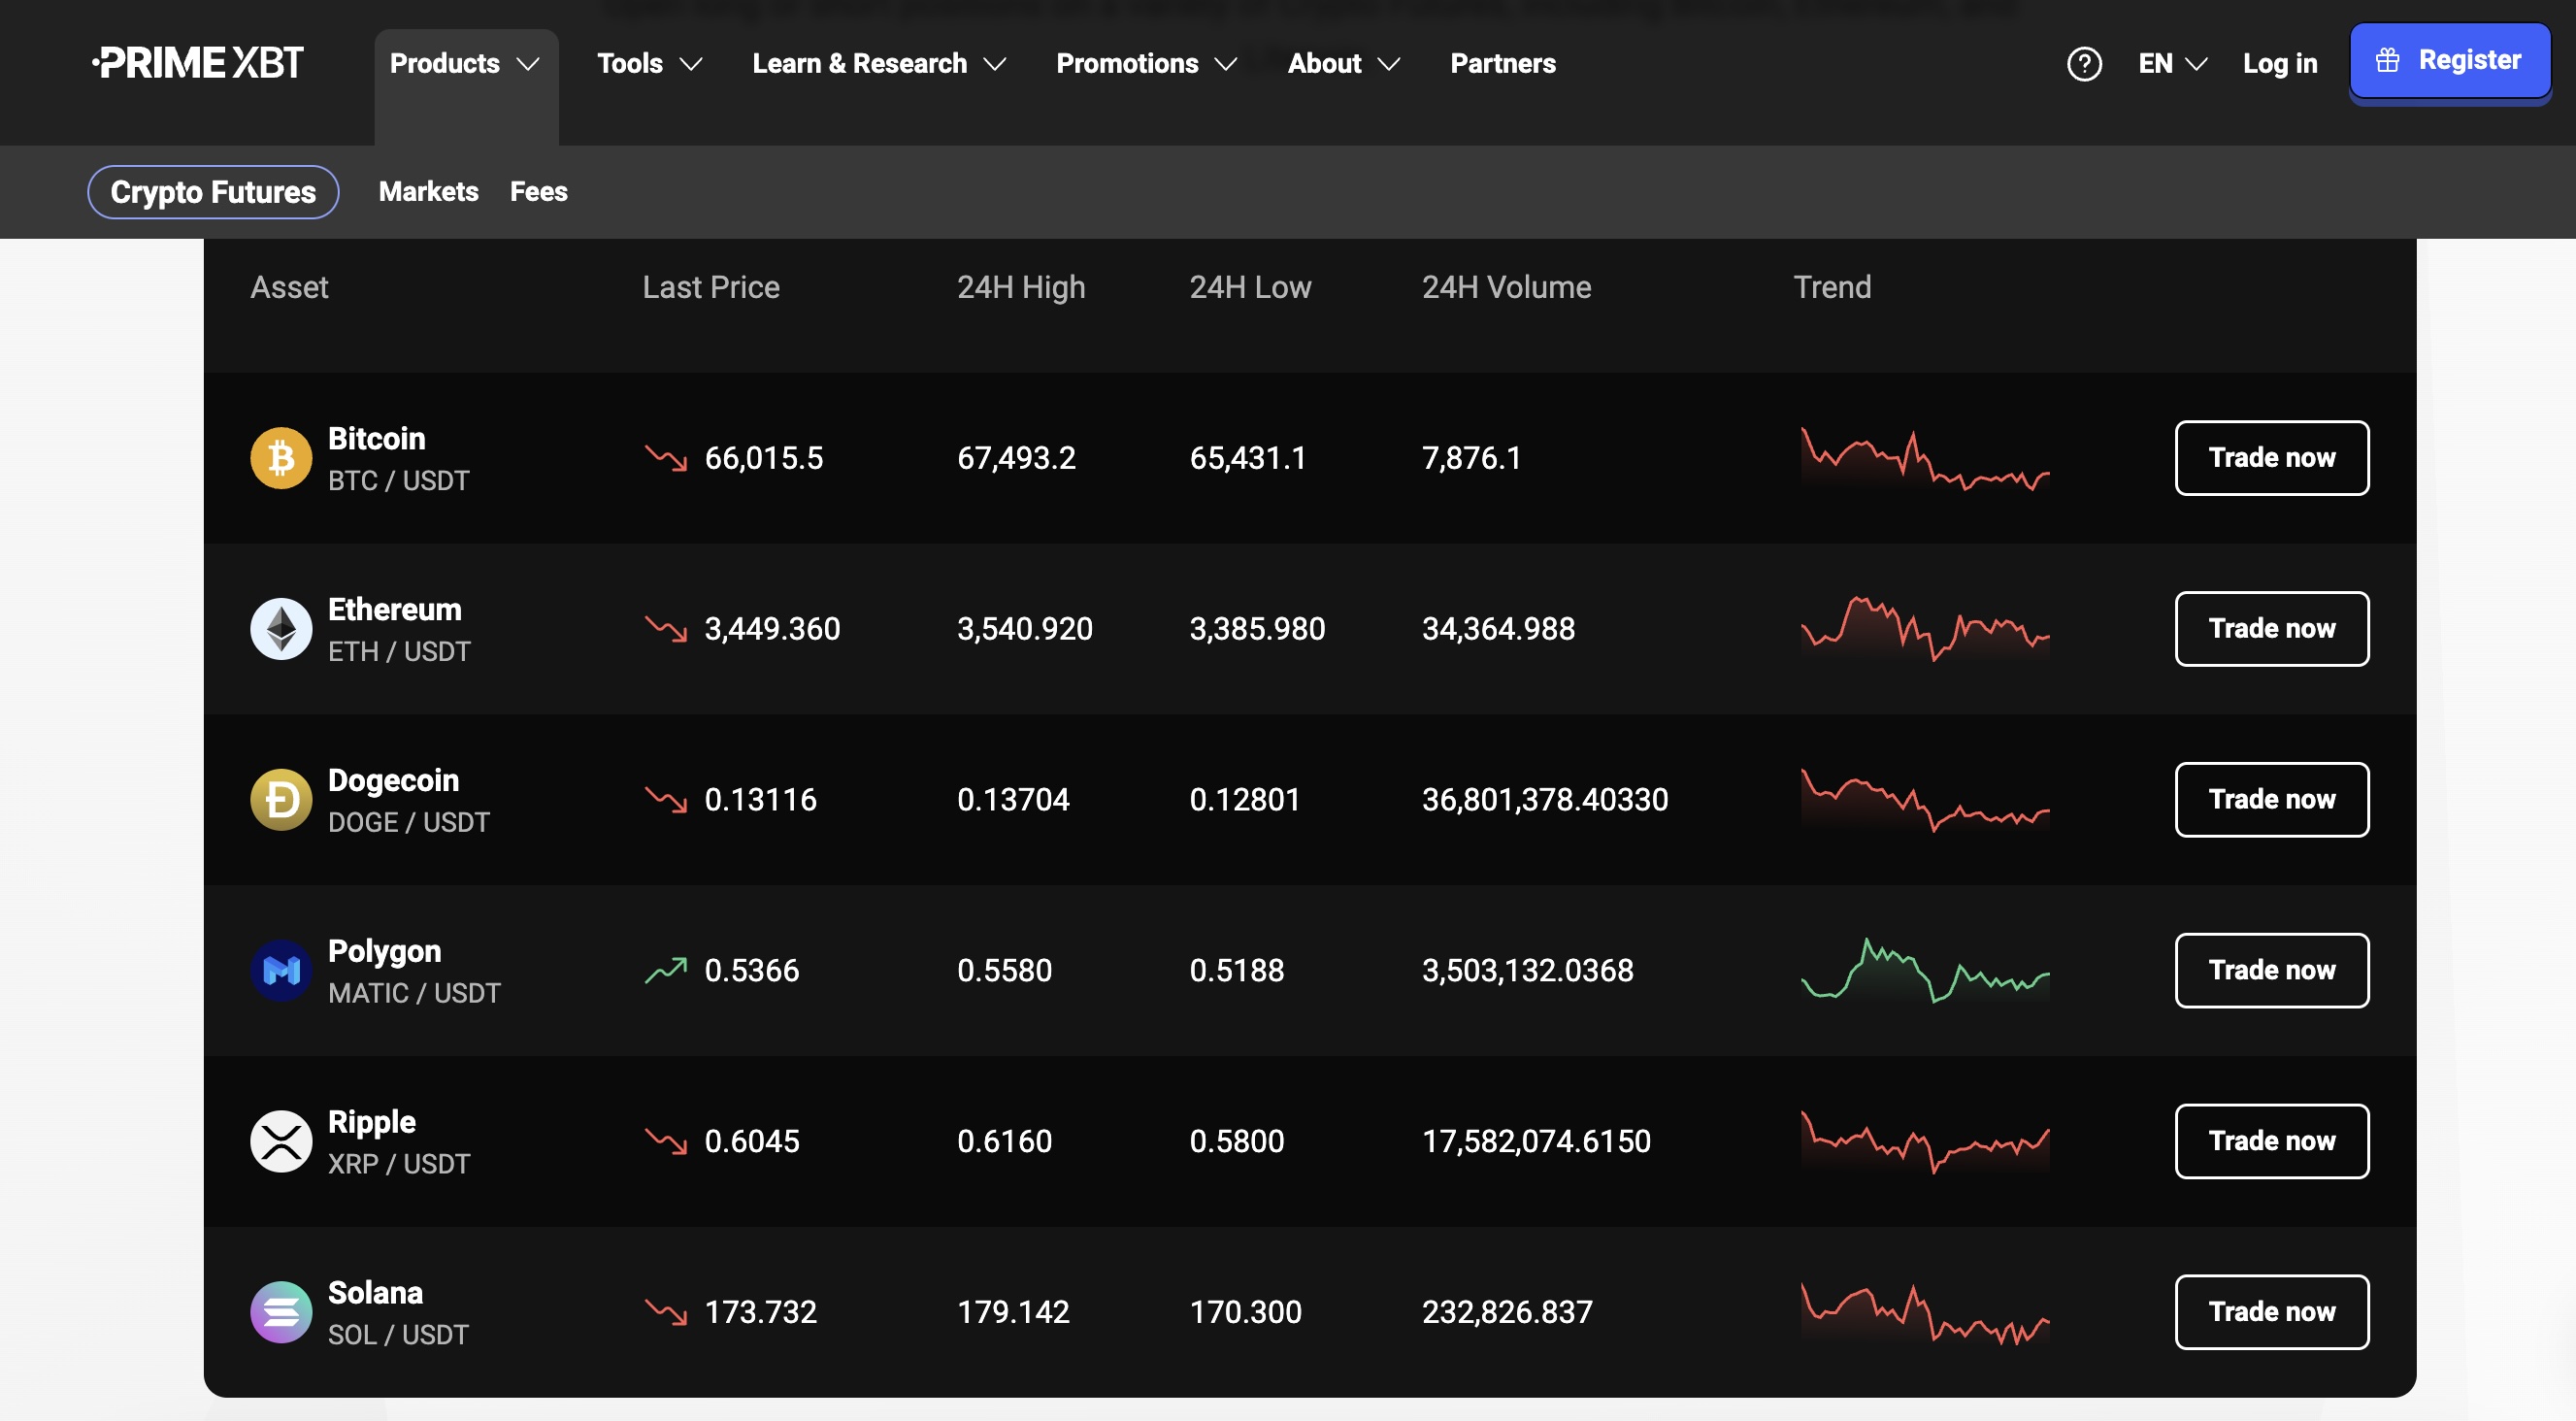The height and width of the screenshot is (1421, 2576).
Task: Open the Ripple trend sparkline chart
Action: point(1925,1141)
